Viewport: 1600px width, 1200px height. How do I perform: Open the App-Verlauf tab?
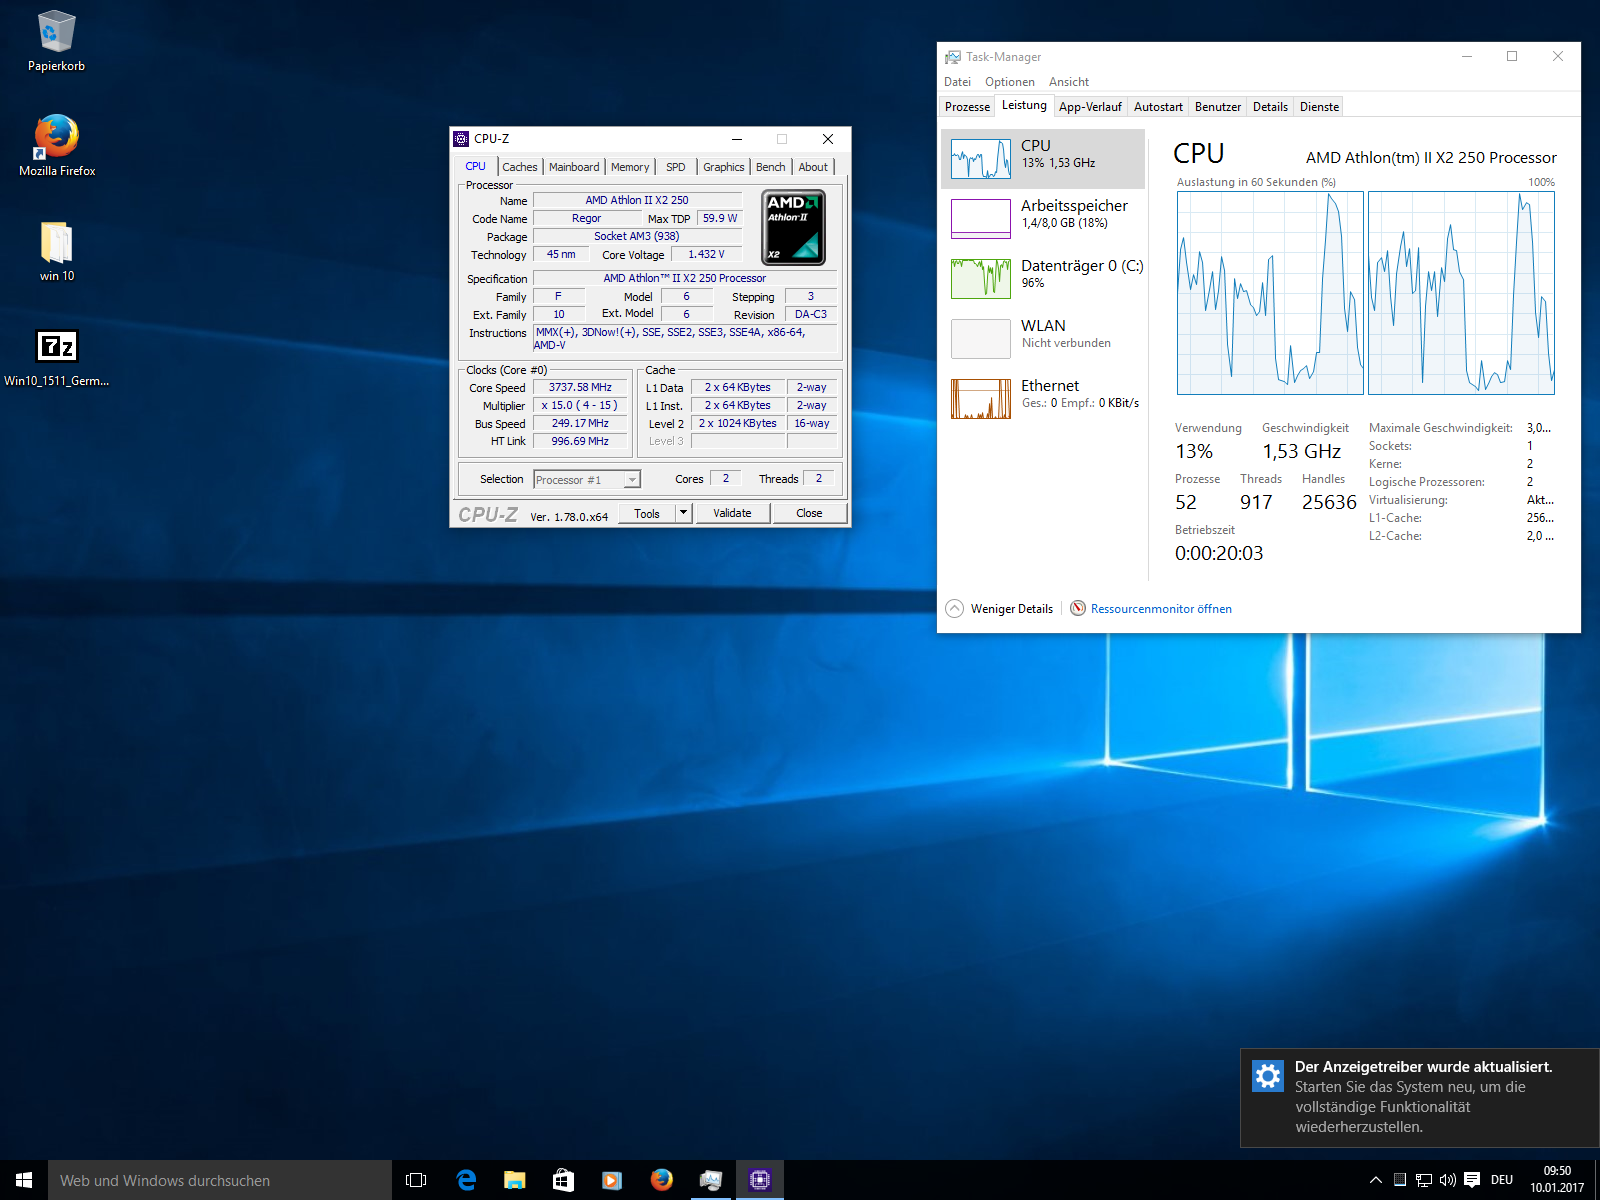(x=1090, y=107)
